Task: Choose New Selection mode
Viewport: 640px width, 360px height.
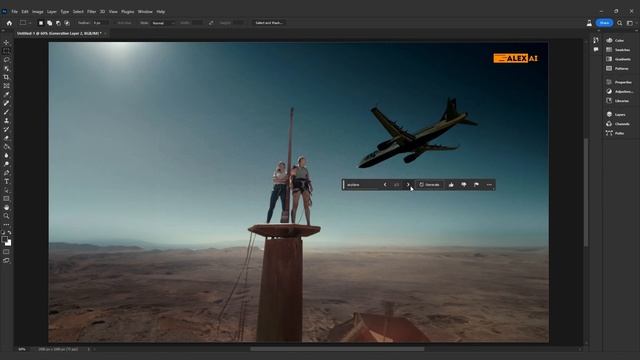Action: [x=41, y=23]
